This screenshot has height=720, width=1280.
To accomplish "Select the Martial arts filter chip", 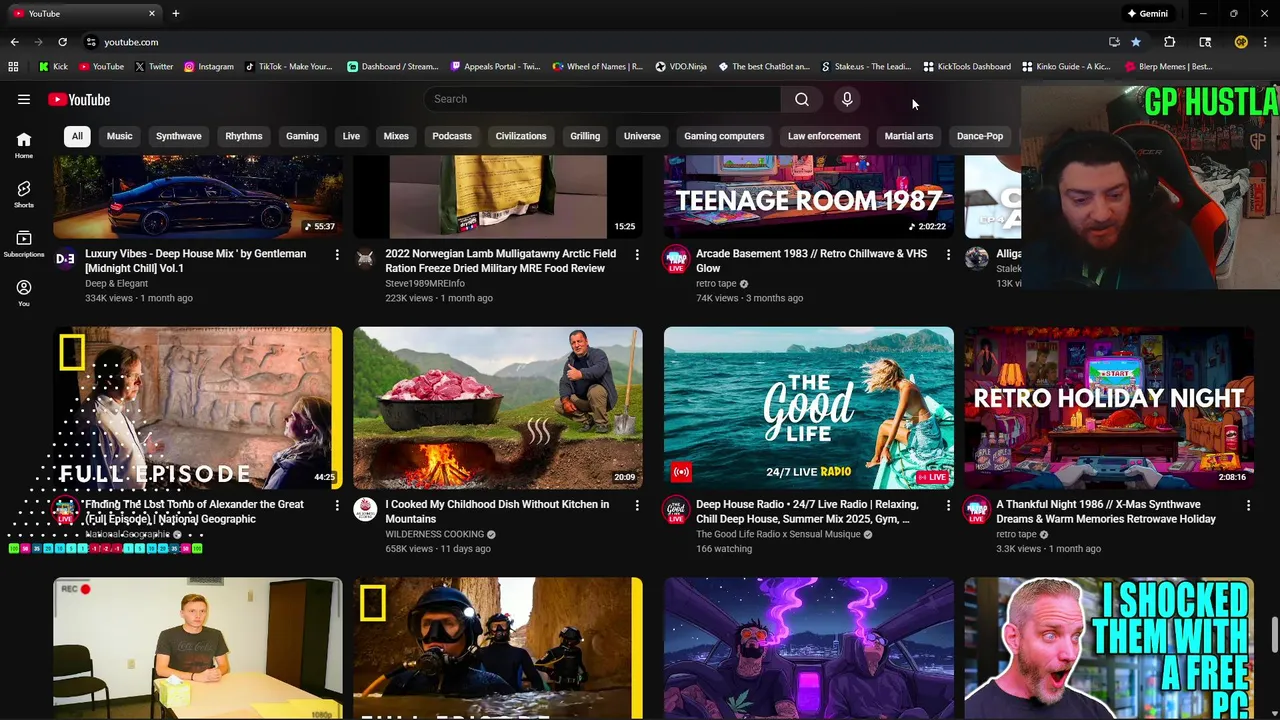I will point(909,136).
